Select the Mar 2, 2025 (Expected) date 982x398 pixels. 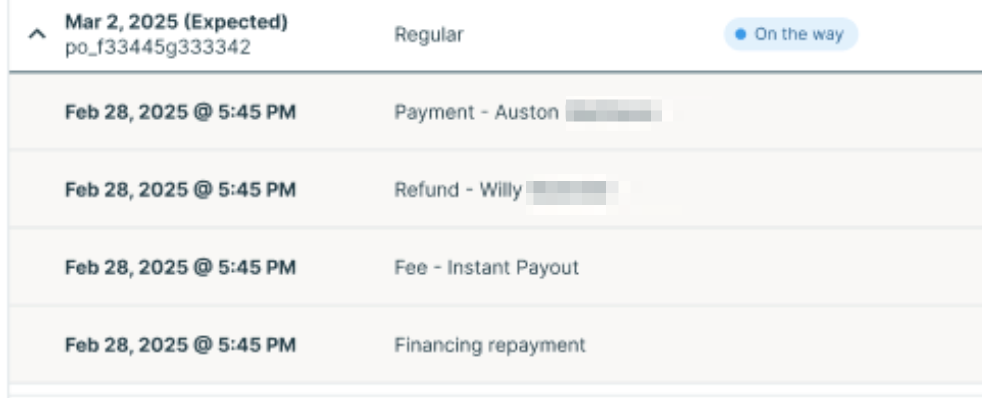point(177,23)
